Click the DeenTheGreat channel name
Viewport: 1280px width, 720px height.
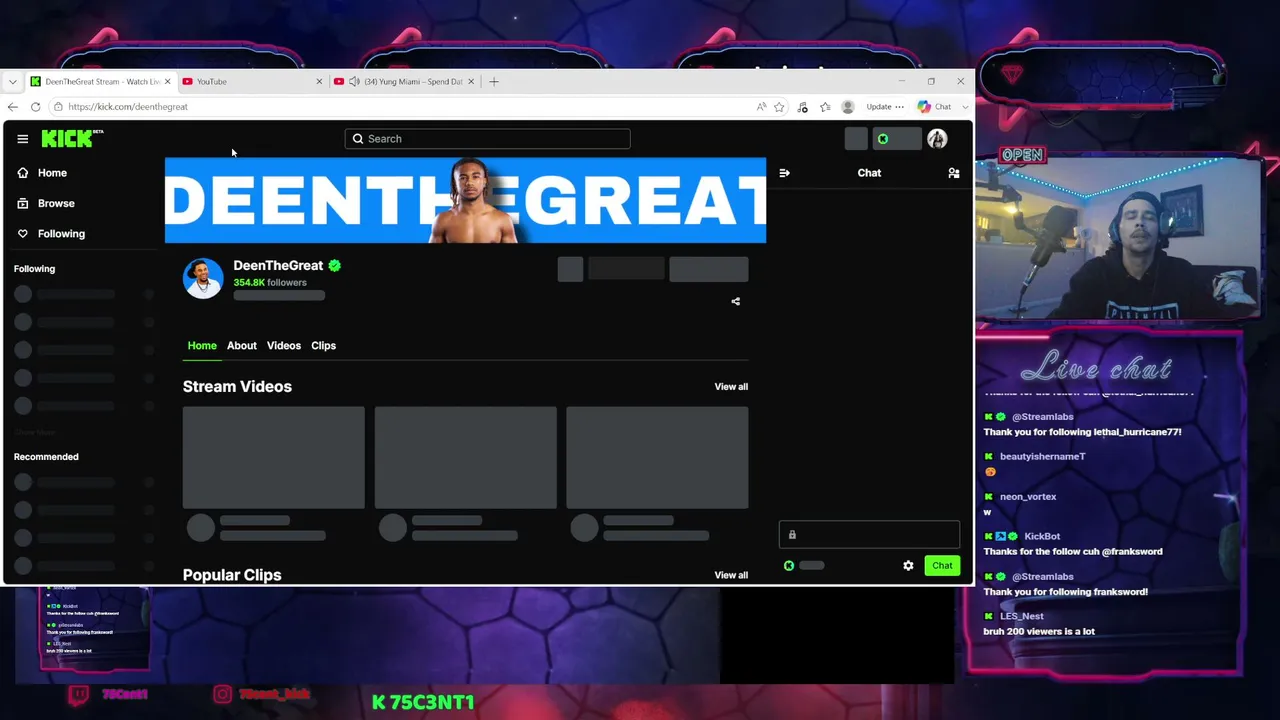point(278,266)
